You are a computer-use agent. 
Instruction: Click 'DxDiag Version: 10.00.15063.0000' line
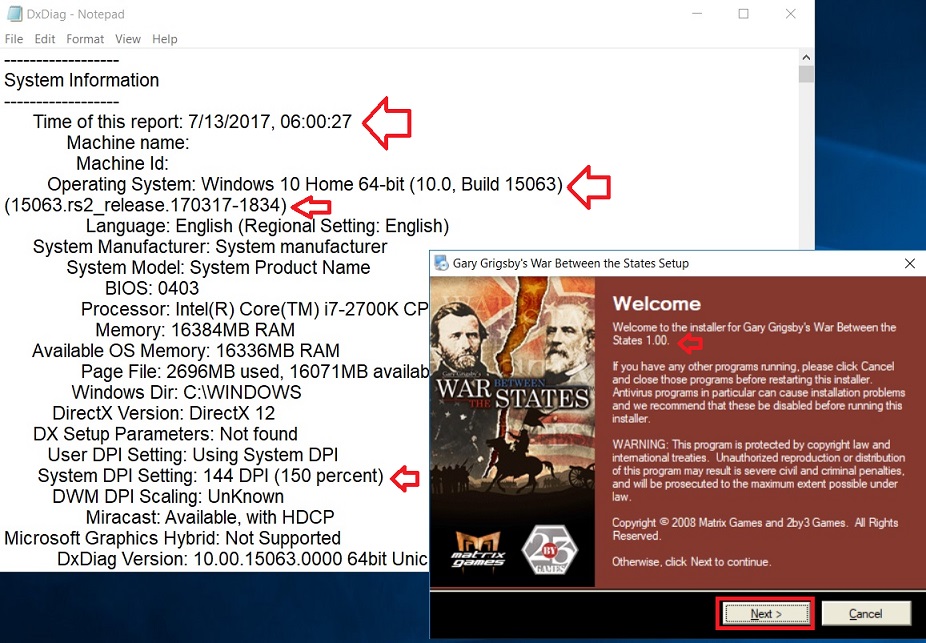pos(243,559)
